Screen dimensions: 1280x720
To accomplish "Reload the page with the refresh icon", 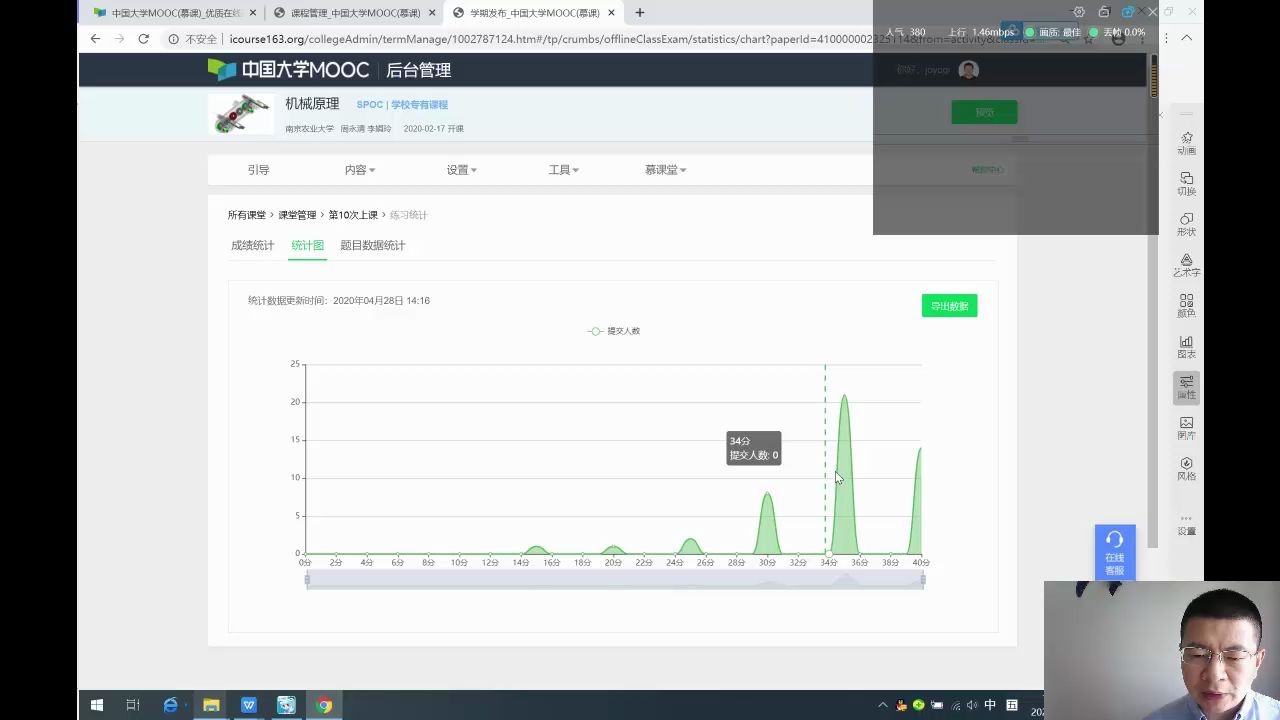I will point(143,38).
